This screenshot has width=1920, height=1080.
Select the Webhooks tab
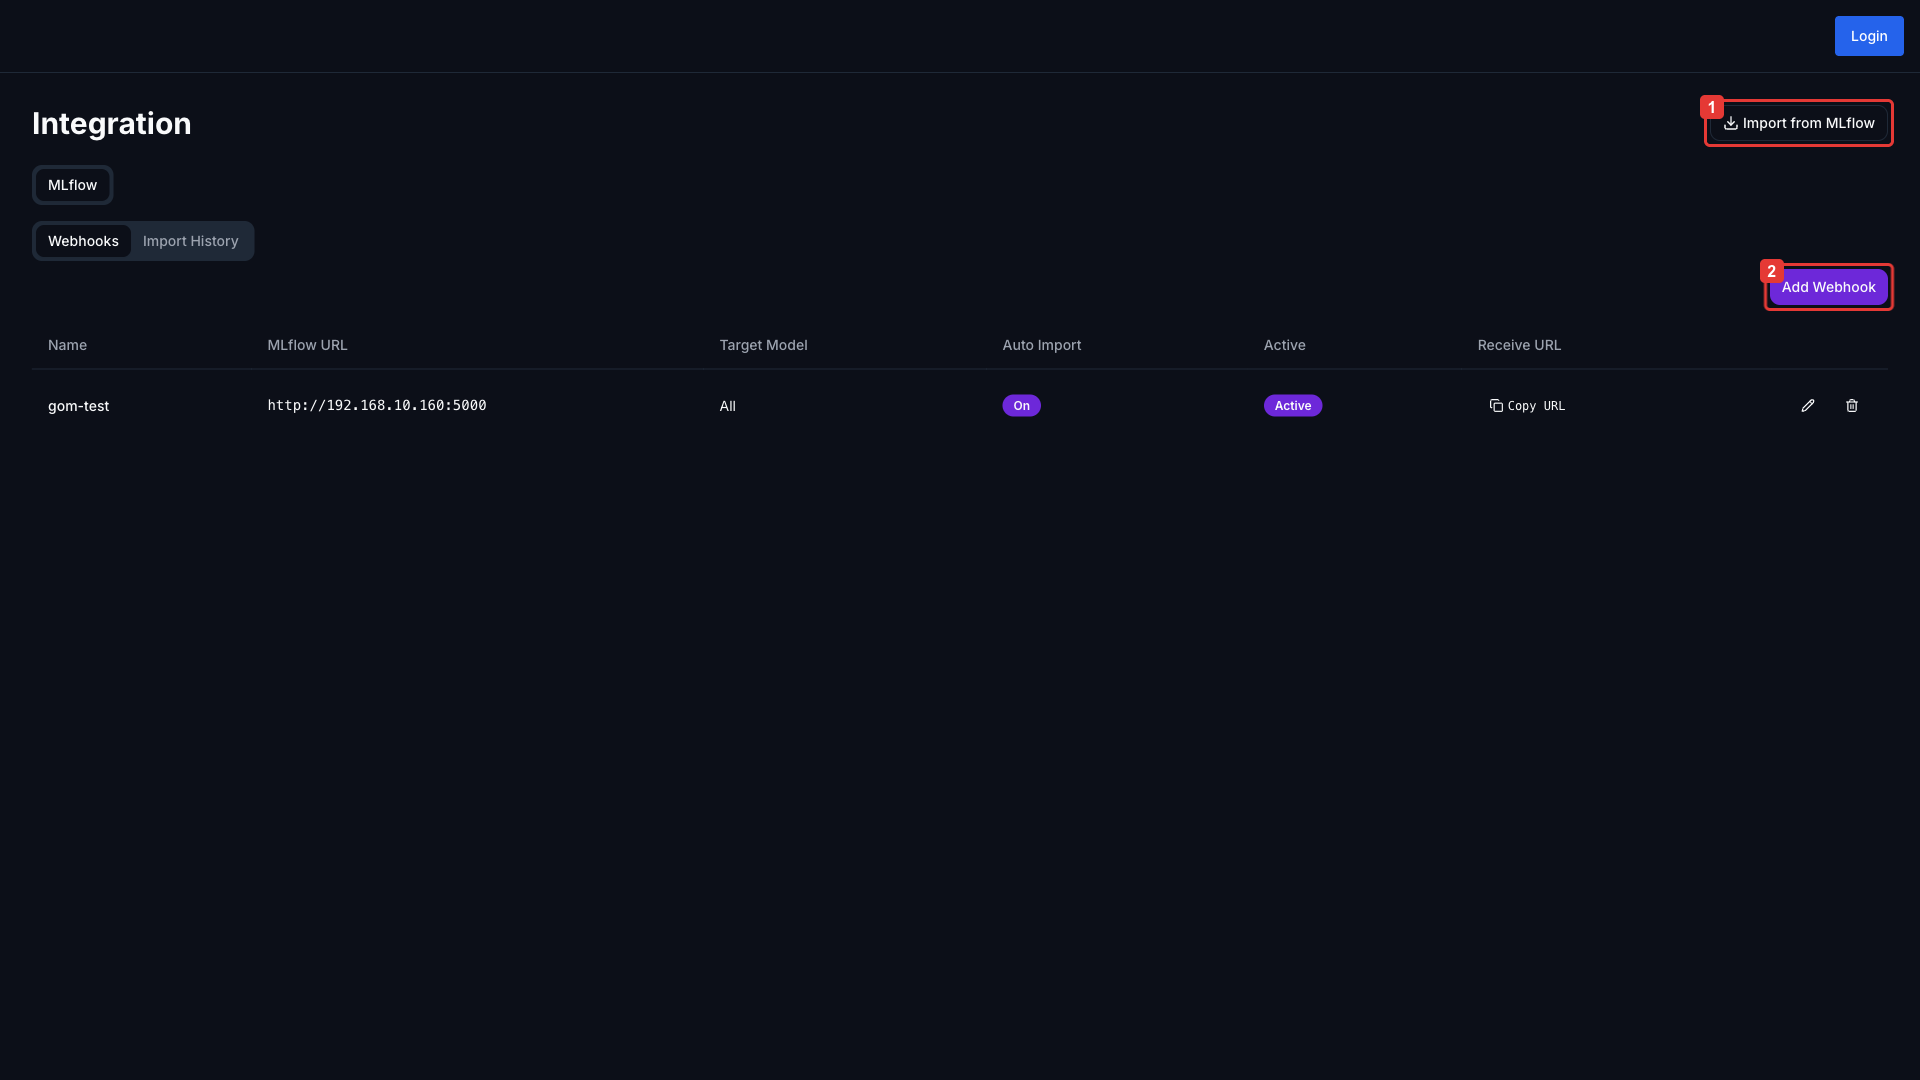[x=83, y=240]
